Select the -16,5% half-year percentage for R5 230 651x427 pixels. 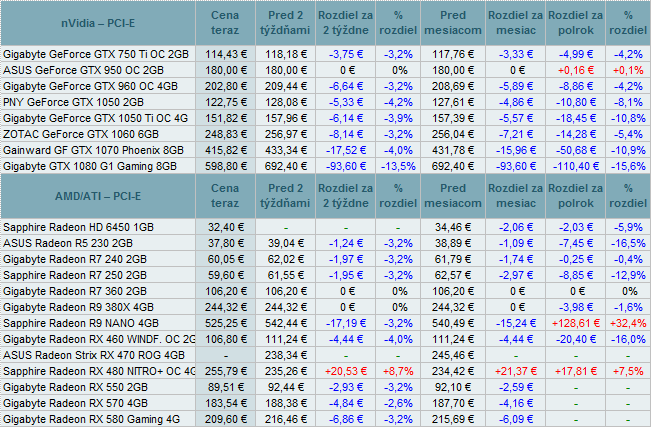coord(628,243)
